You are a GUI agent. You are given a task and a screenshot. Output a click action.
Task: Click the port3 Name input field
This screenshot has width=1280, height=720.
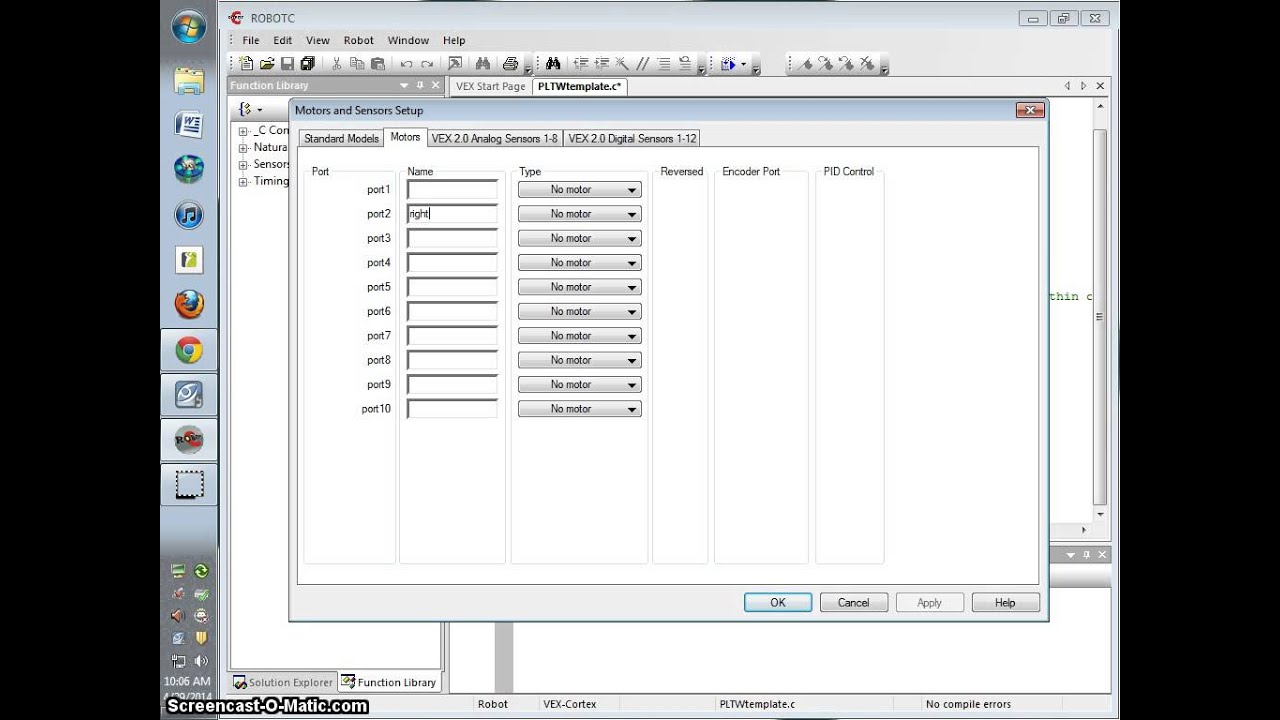pyautogui.click(x=452, y=238)
